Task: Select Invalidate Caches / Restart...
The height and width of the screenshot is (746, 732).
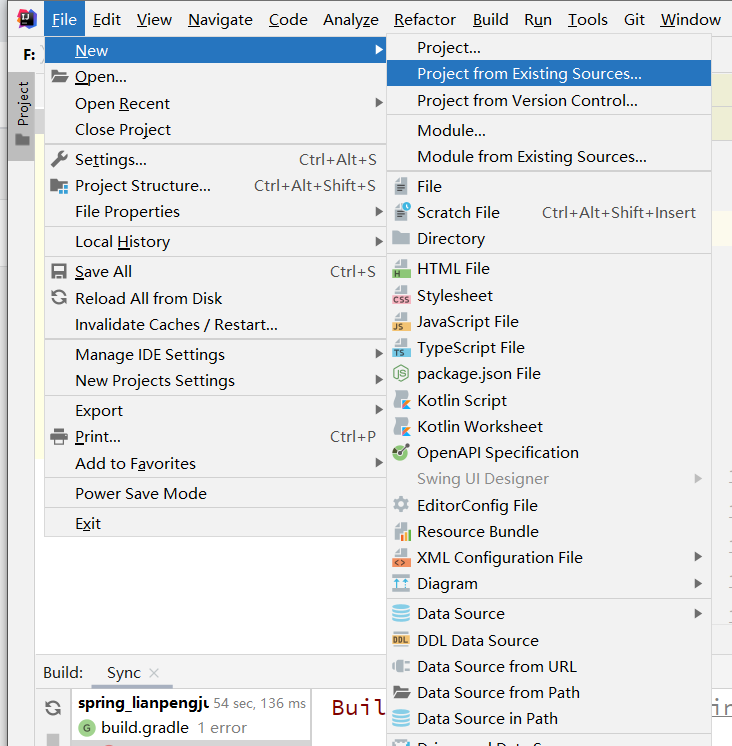Action: [x=215, y=324]
